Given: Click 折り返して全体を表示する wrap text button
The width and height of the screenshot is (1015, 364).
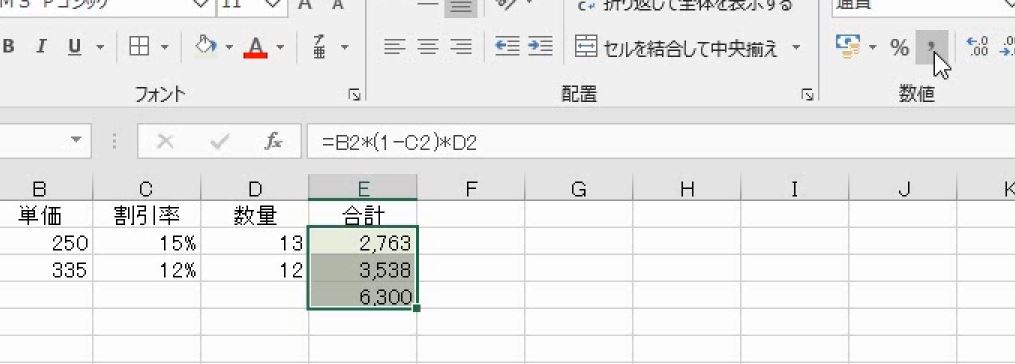Looking at the screenshot, I should click(x=685, y=5).
